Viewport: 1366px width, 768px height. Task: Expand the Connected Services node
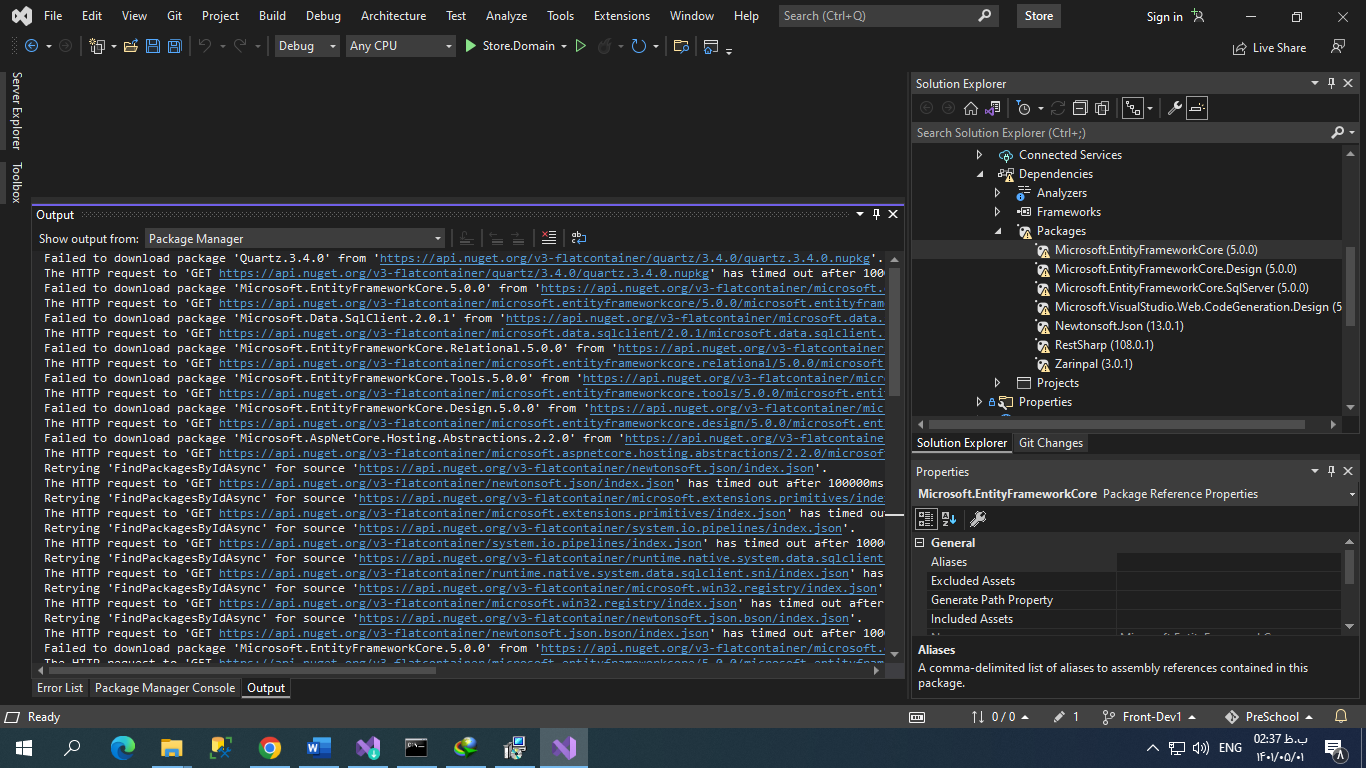(979, 155)
